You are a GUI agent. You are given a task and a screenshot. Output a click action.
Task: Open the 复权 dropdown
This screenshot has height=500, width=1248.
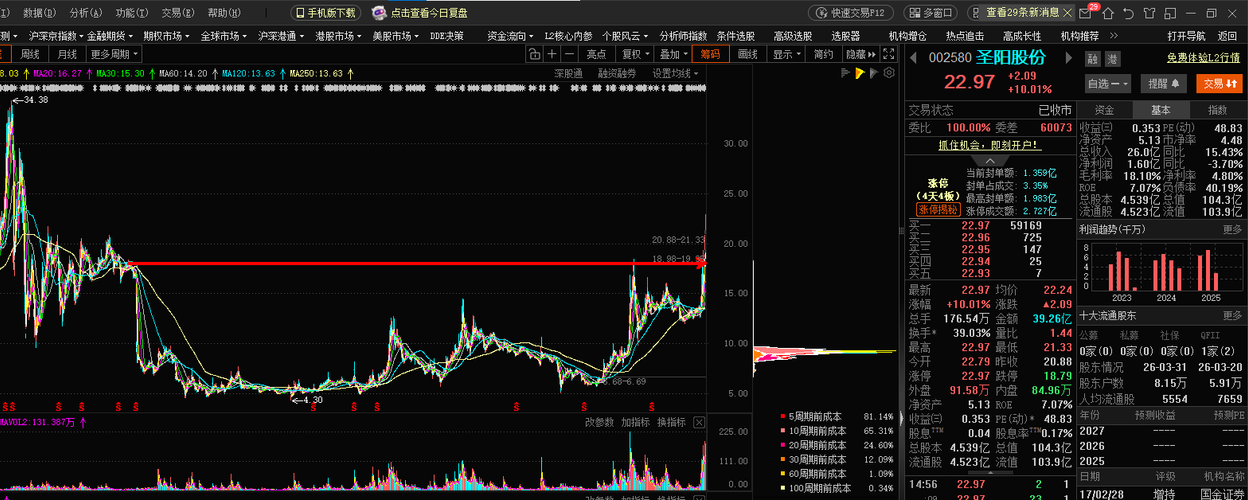click(636, 54)
